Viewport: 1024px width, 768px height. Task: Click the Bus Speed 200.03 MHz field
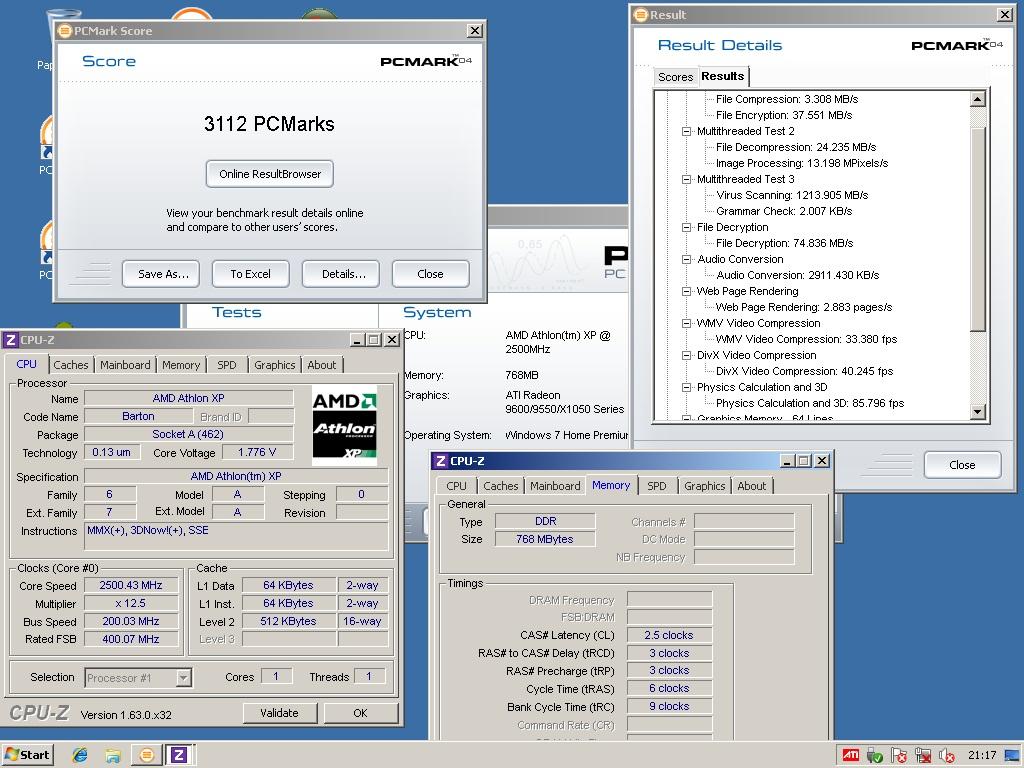coord(131,622)
